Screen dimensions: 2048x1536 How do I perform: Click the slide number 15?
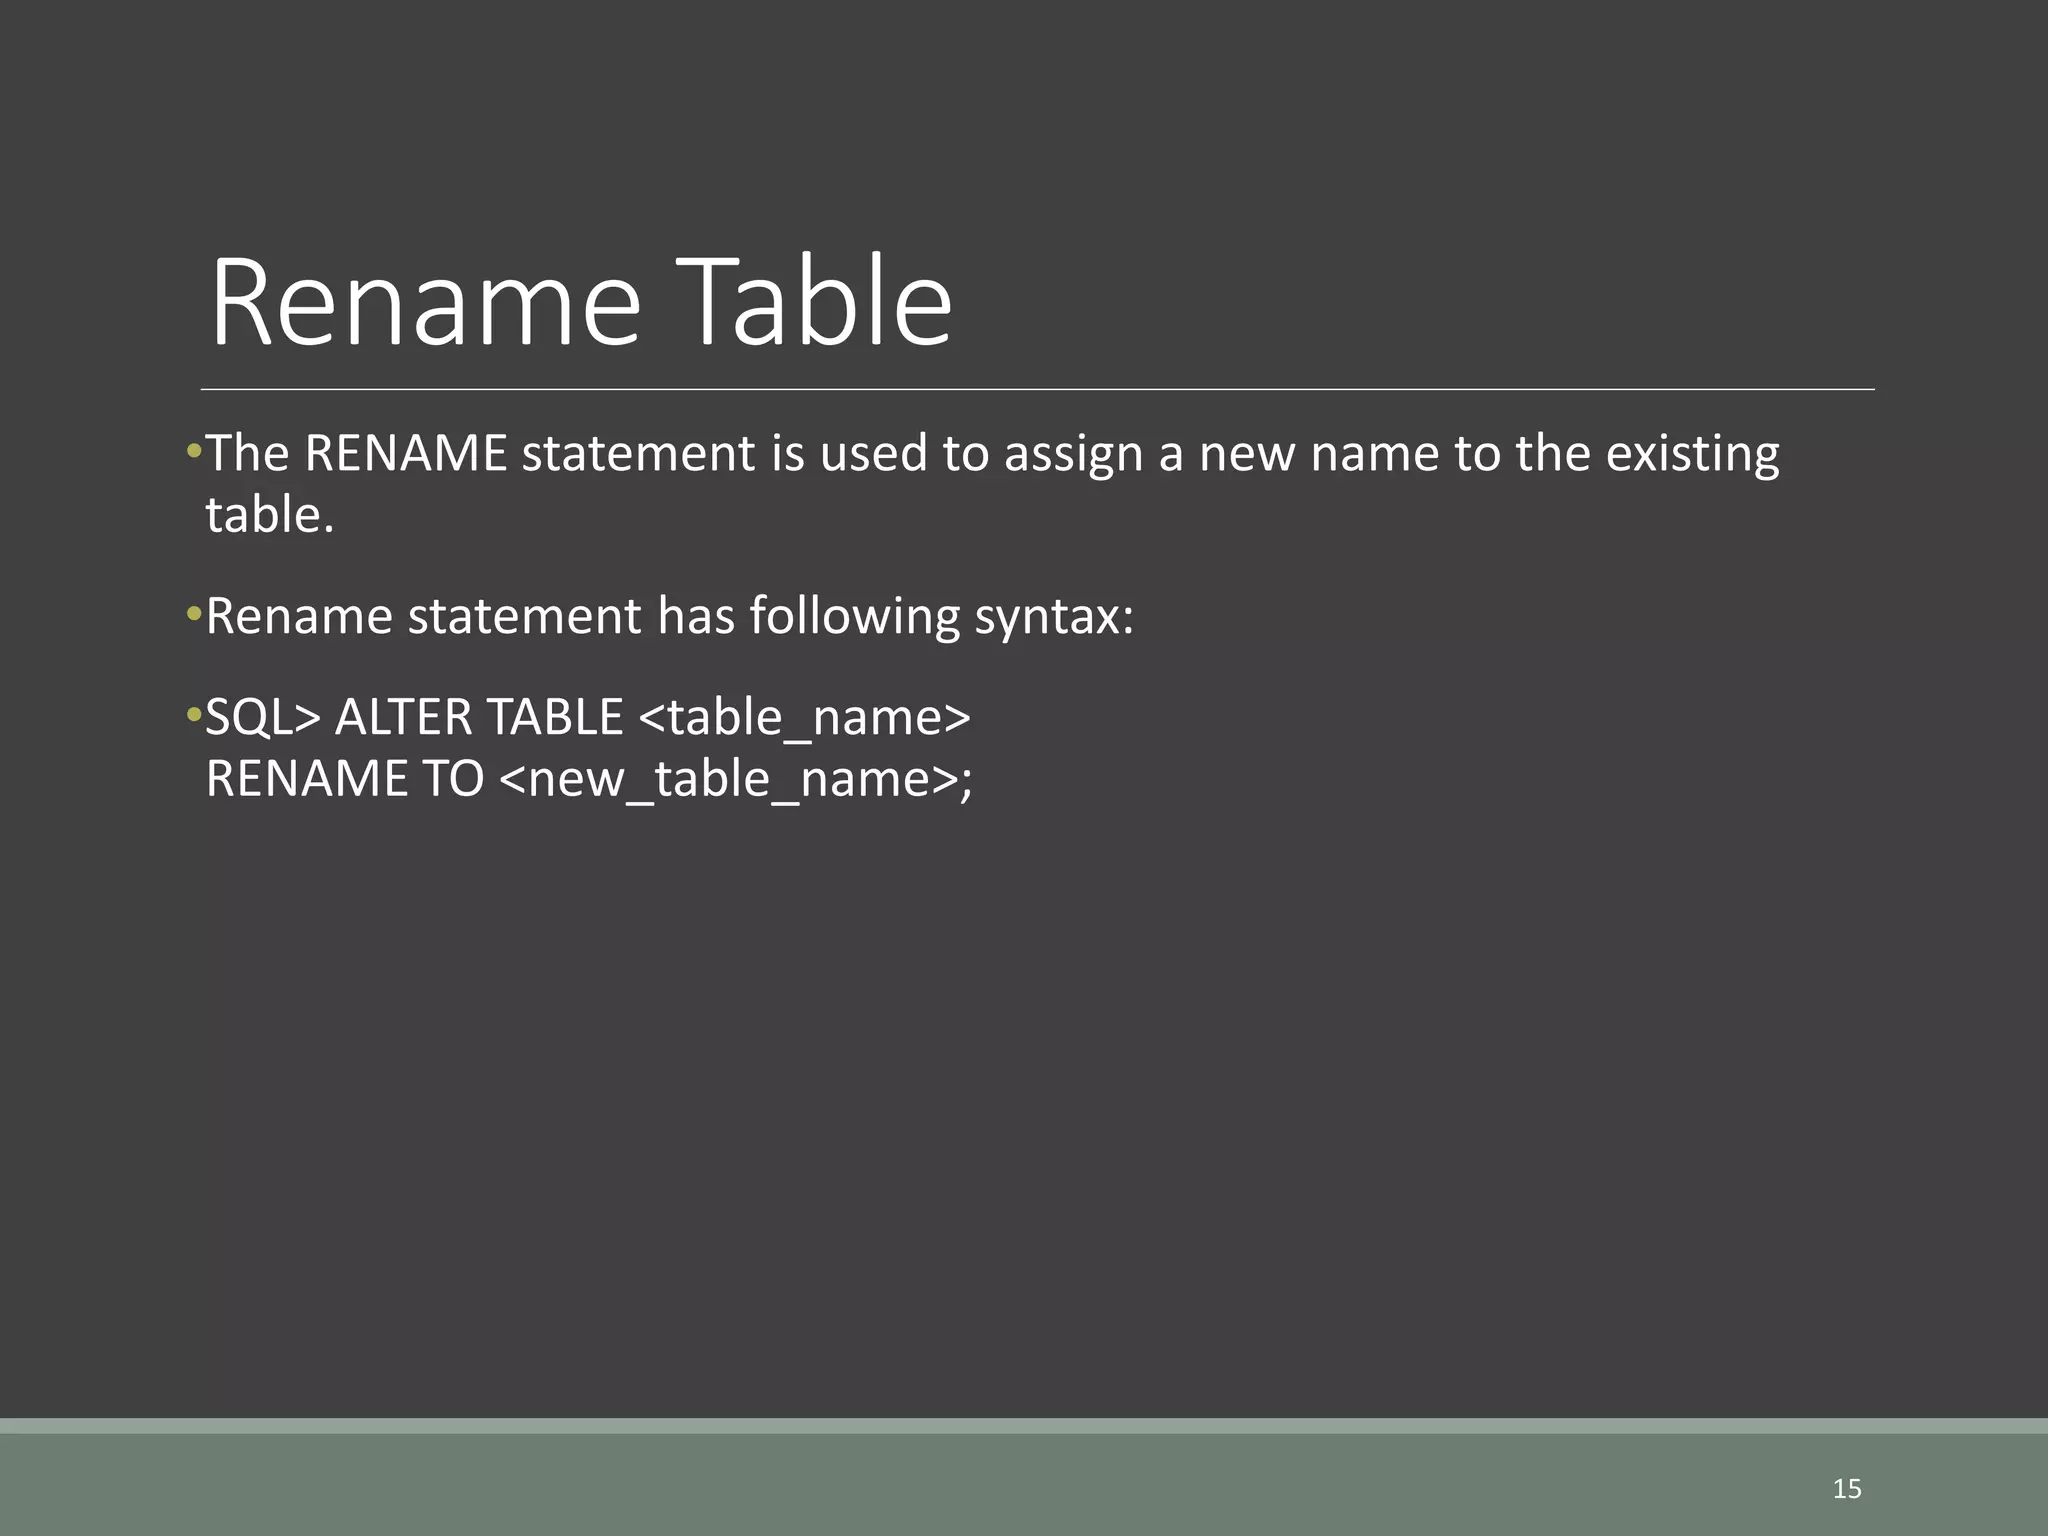pyautogui.click(x=1847, y=1489)
